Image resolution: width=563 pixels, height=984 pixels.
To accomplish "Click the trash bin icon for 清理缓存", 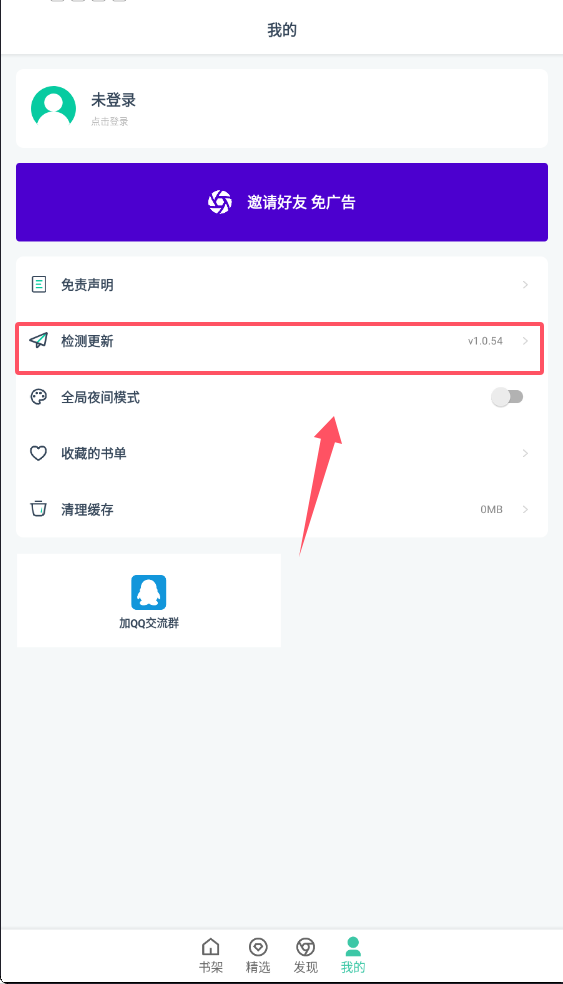I will pyautogui.click(x=38, y=508).
